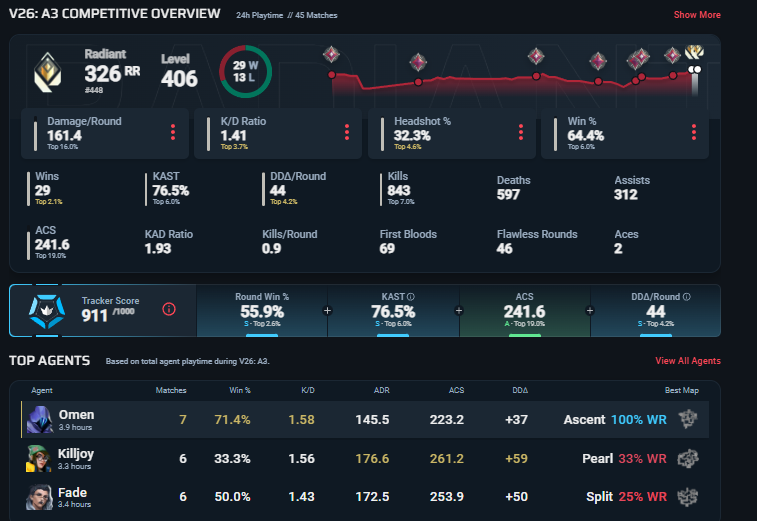This screenshot has height=521, width=757.
Task: Click the 326 RR rating text
Action: 112,73
